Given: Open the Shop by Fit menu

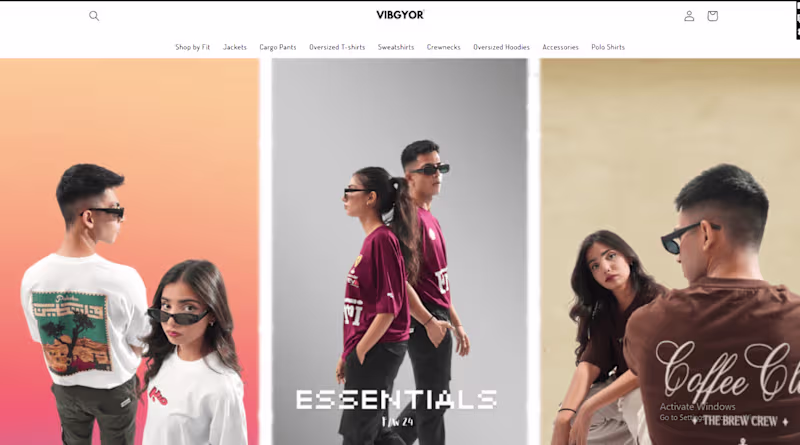Looking at the screenshot, I should 192,47.
